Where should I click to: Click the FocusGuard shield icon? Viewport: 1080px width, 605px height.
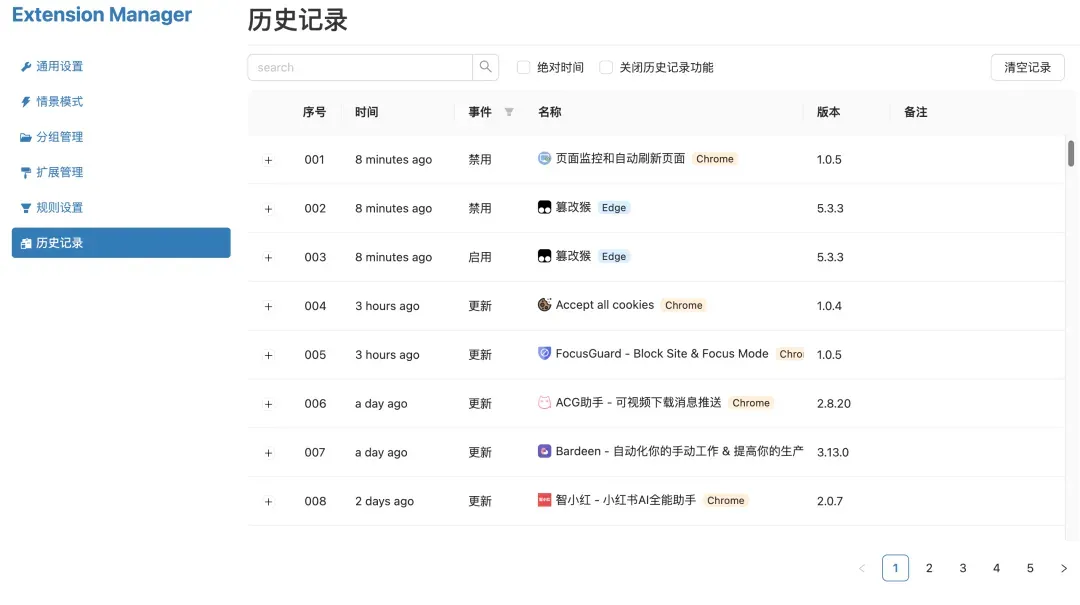point(544,353)
